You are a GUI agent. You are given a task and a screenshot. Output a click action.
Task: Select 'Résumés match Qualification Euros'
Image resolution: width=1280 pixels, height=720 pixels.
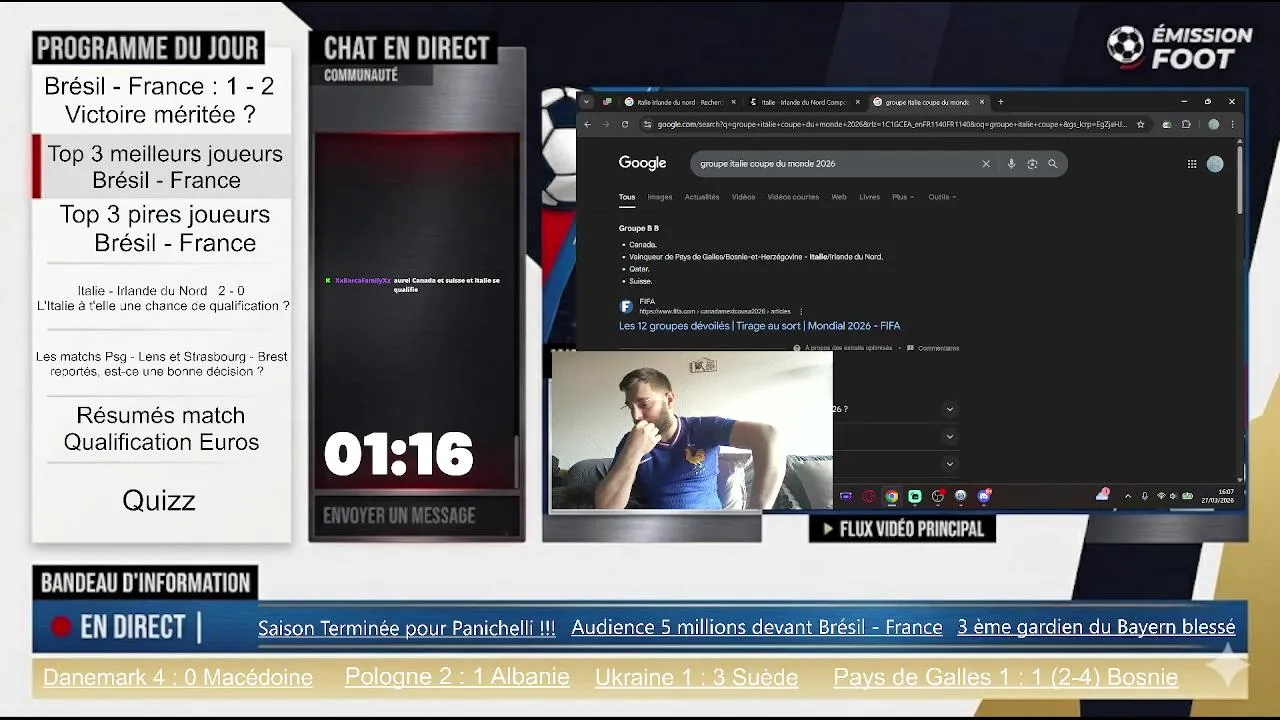coord(161,429)
